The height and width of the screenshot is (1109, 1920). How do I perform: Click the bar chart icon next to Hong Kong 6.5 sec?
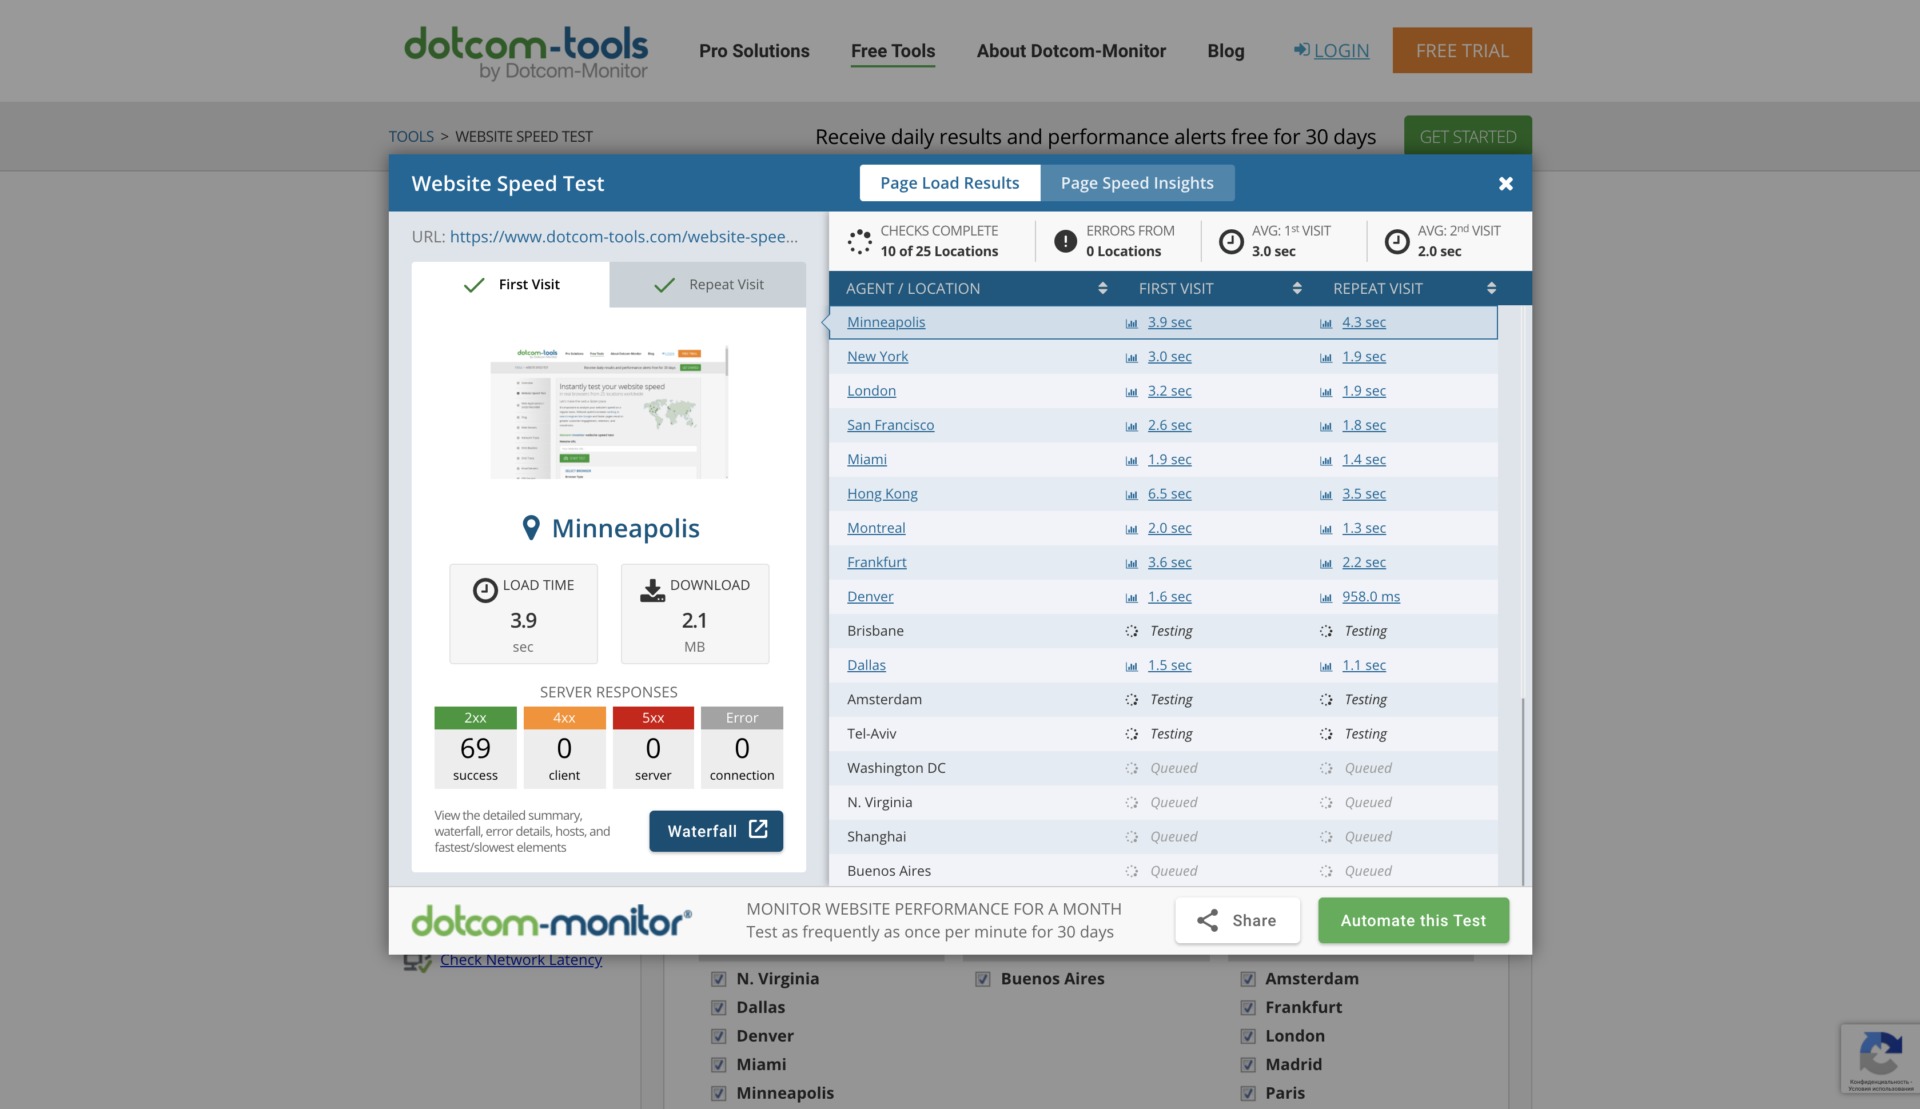click(1131, 494)
